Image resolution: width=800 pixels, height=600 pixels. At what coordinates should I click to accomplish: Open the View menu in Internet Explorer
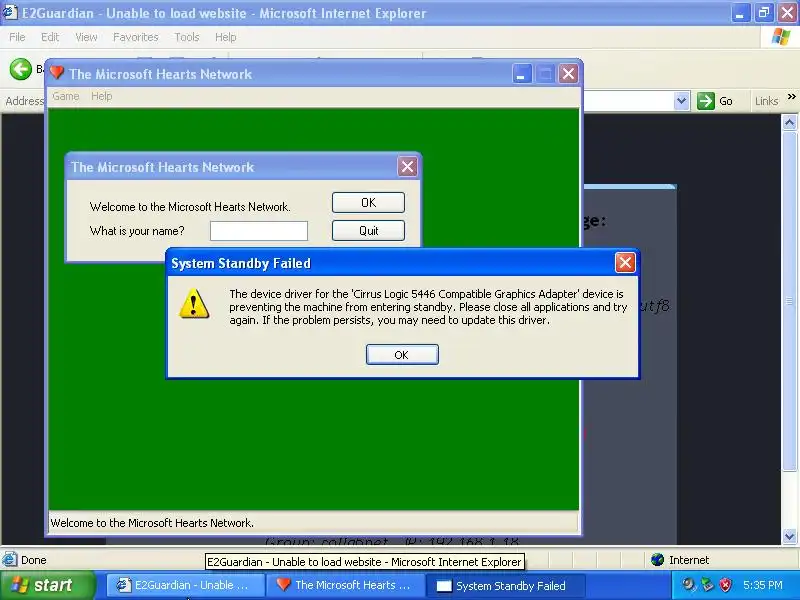[x=86, y=37]
